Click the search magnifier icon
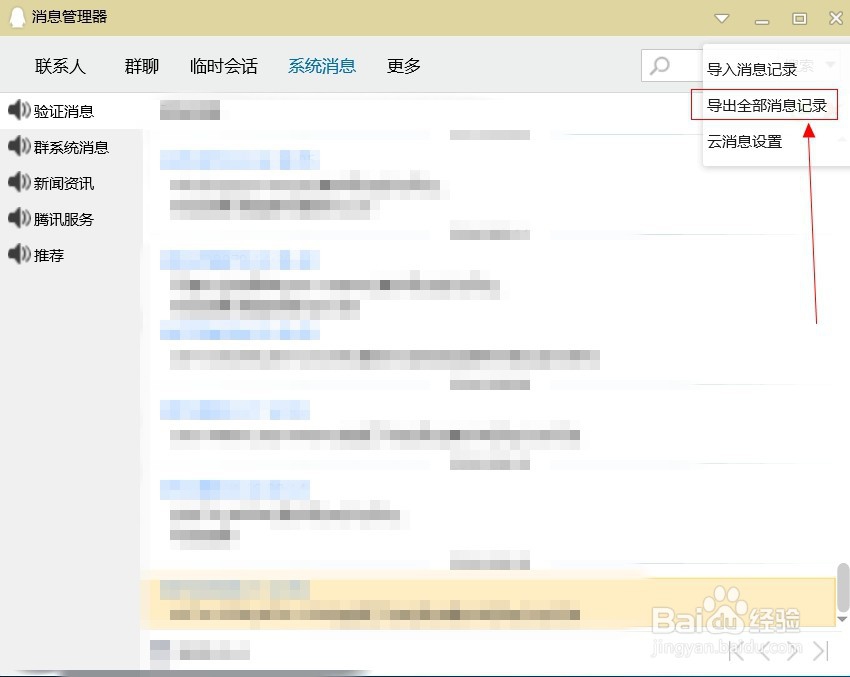The width and height of the screenshot is (850, 677). (x=660, y=65)
